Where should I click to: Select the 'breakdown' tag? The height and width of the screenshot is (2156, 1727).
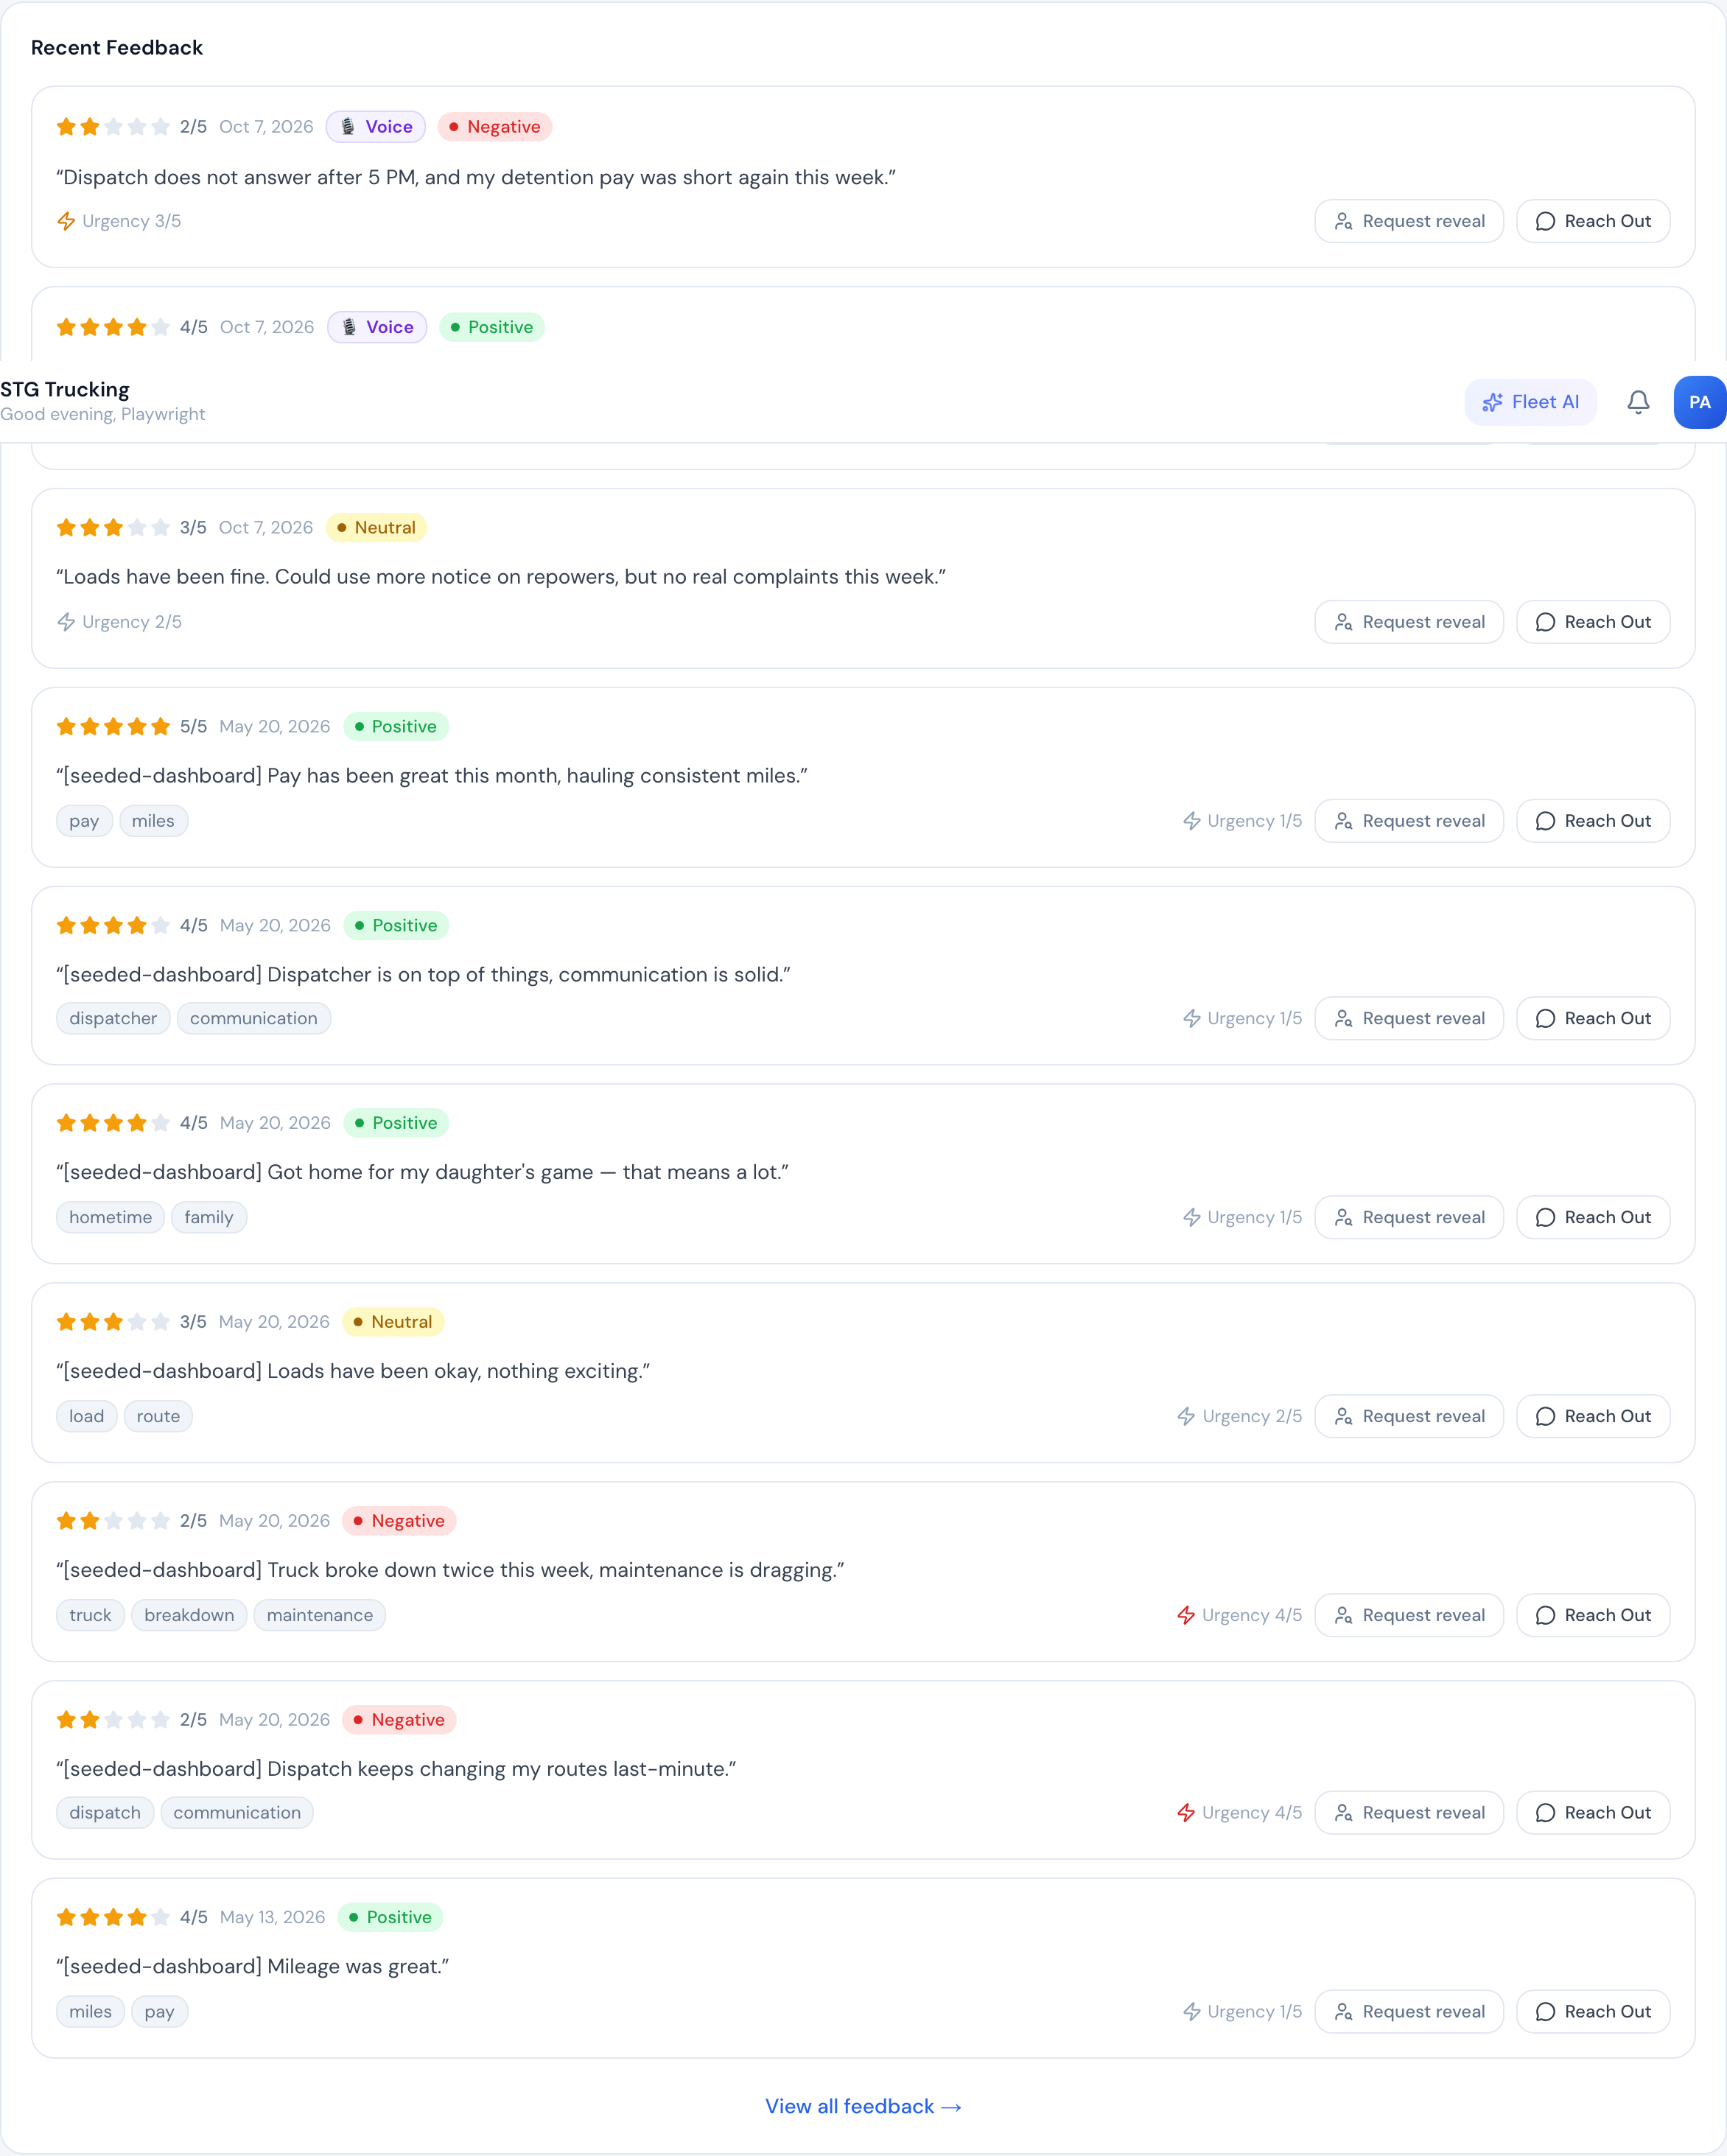pyautogui.click(x=189, y=1615)
